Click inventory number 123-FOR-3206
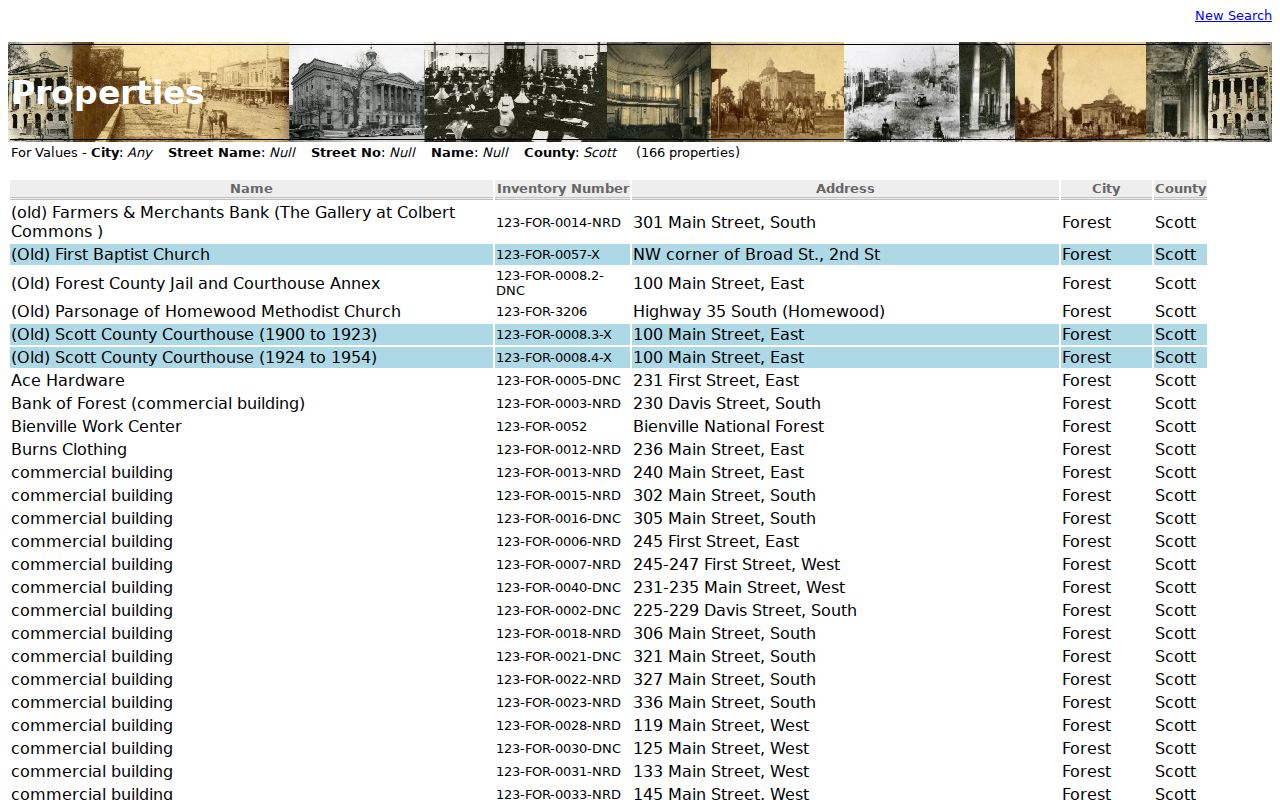The width and height of the screenshot is (1280, 800). (x=542, y=311)
